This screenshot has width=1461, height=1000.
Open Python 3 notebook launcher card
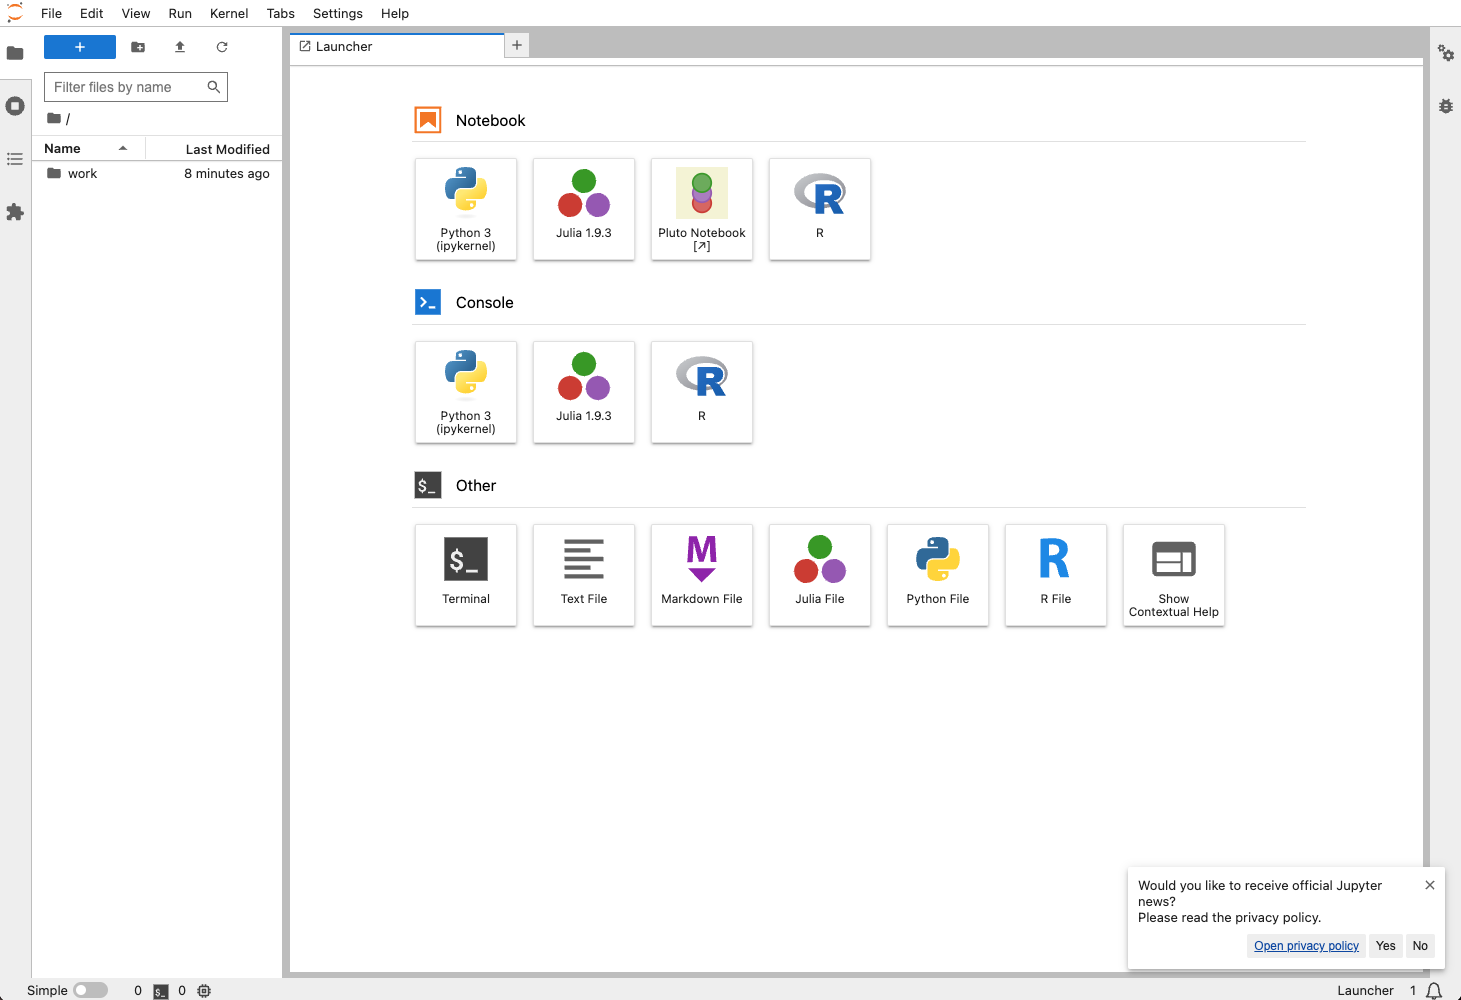pyautogui.click(x=466, y=209)
